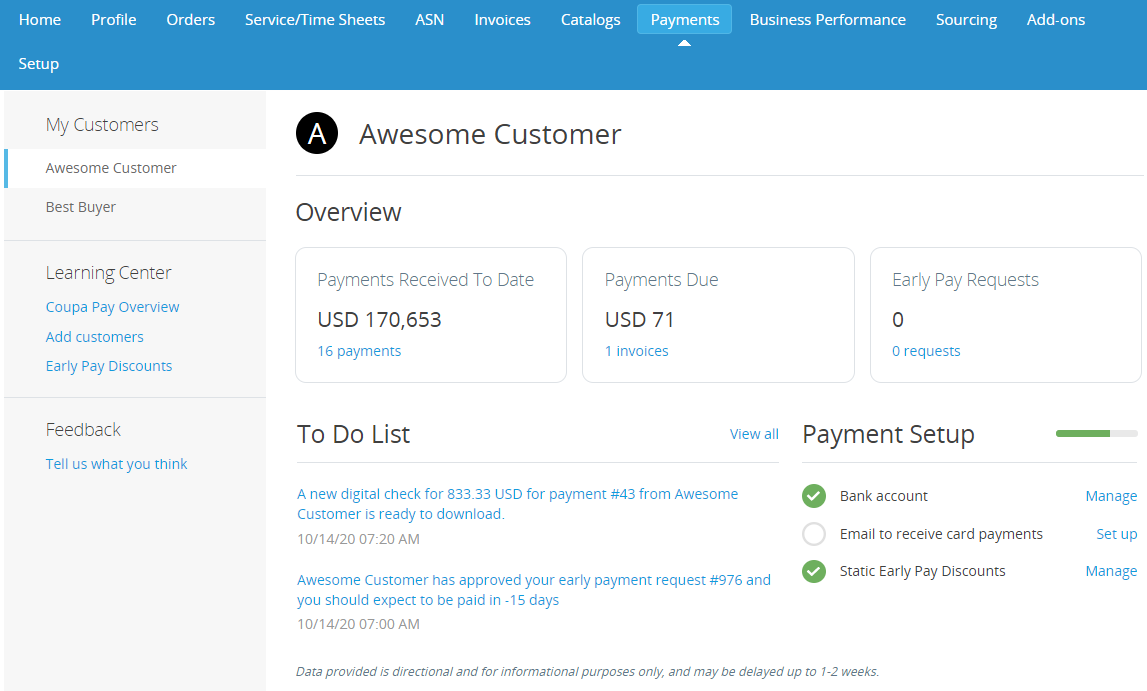Click the Awesome Customer page title
Viewport: 1147px width, 691px height.
[x=489, y=135]
